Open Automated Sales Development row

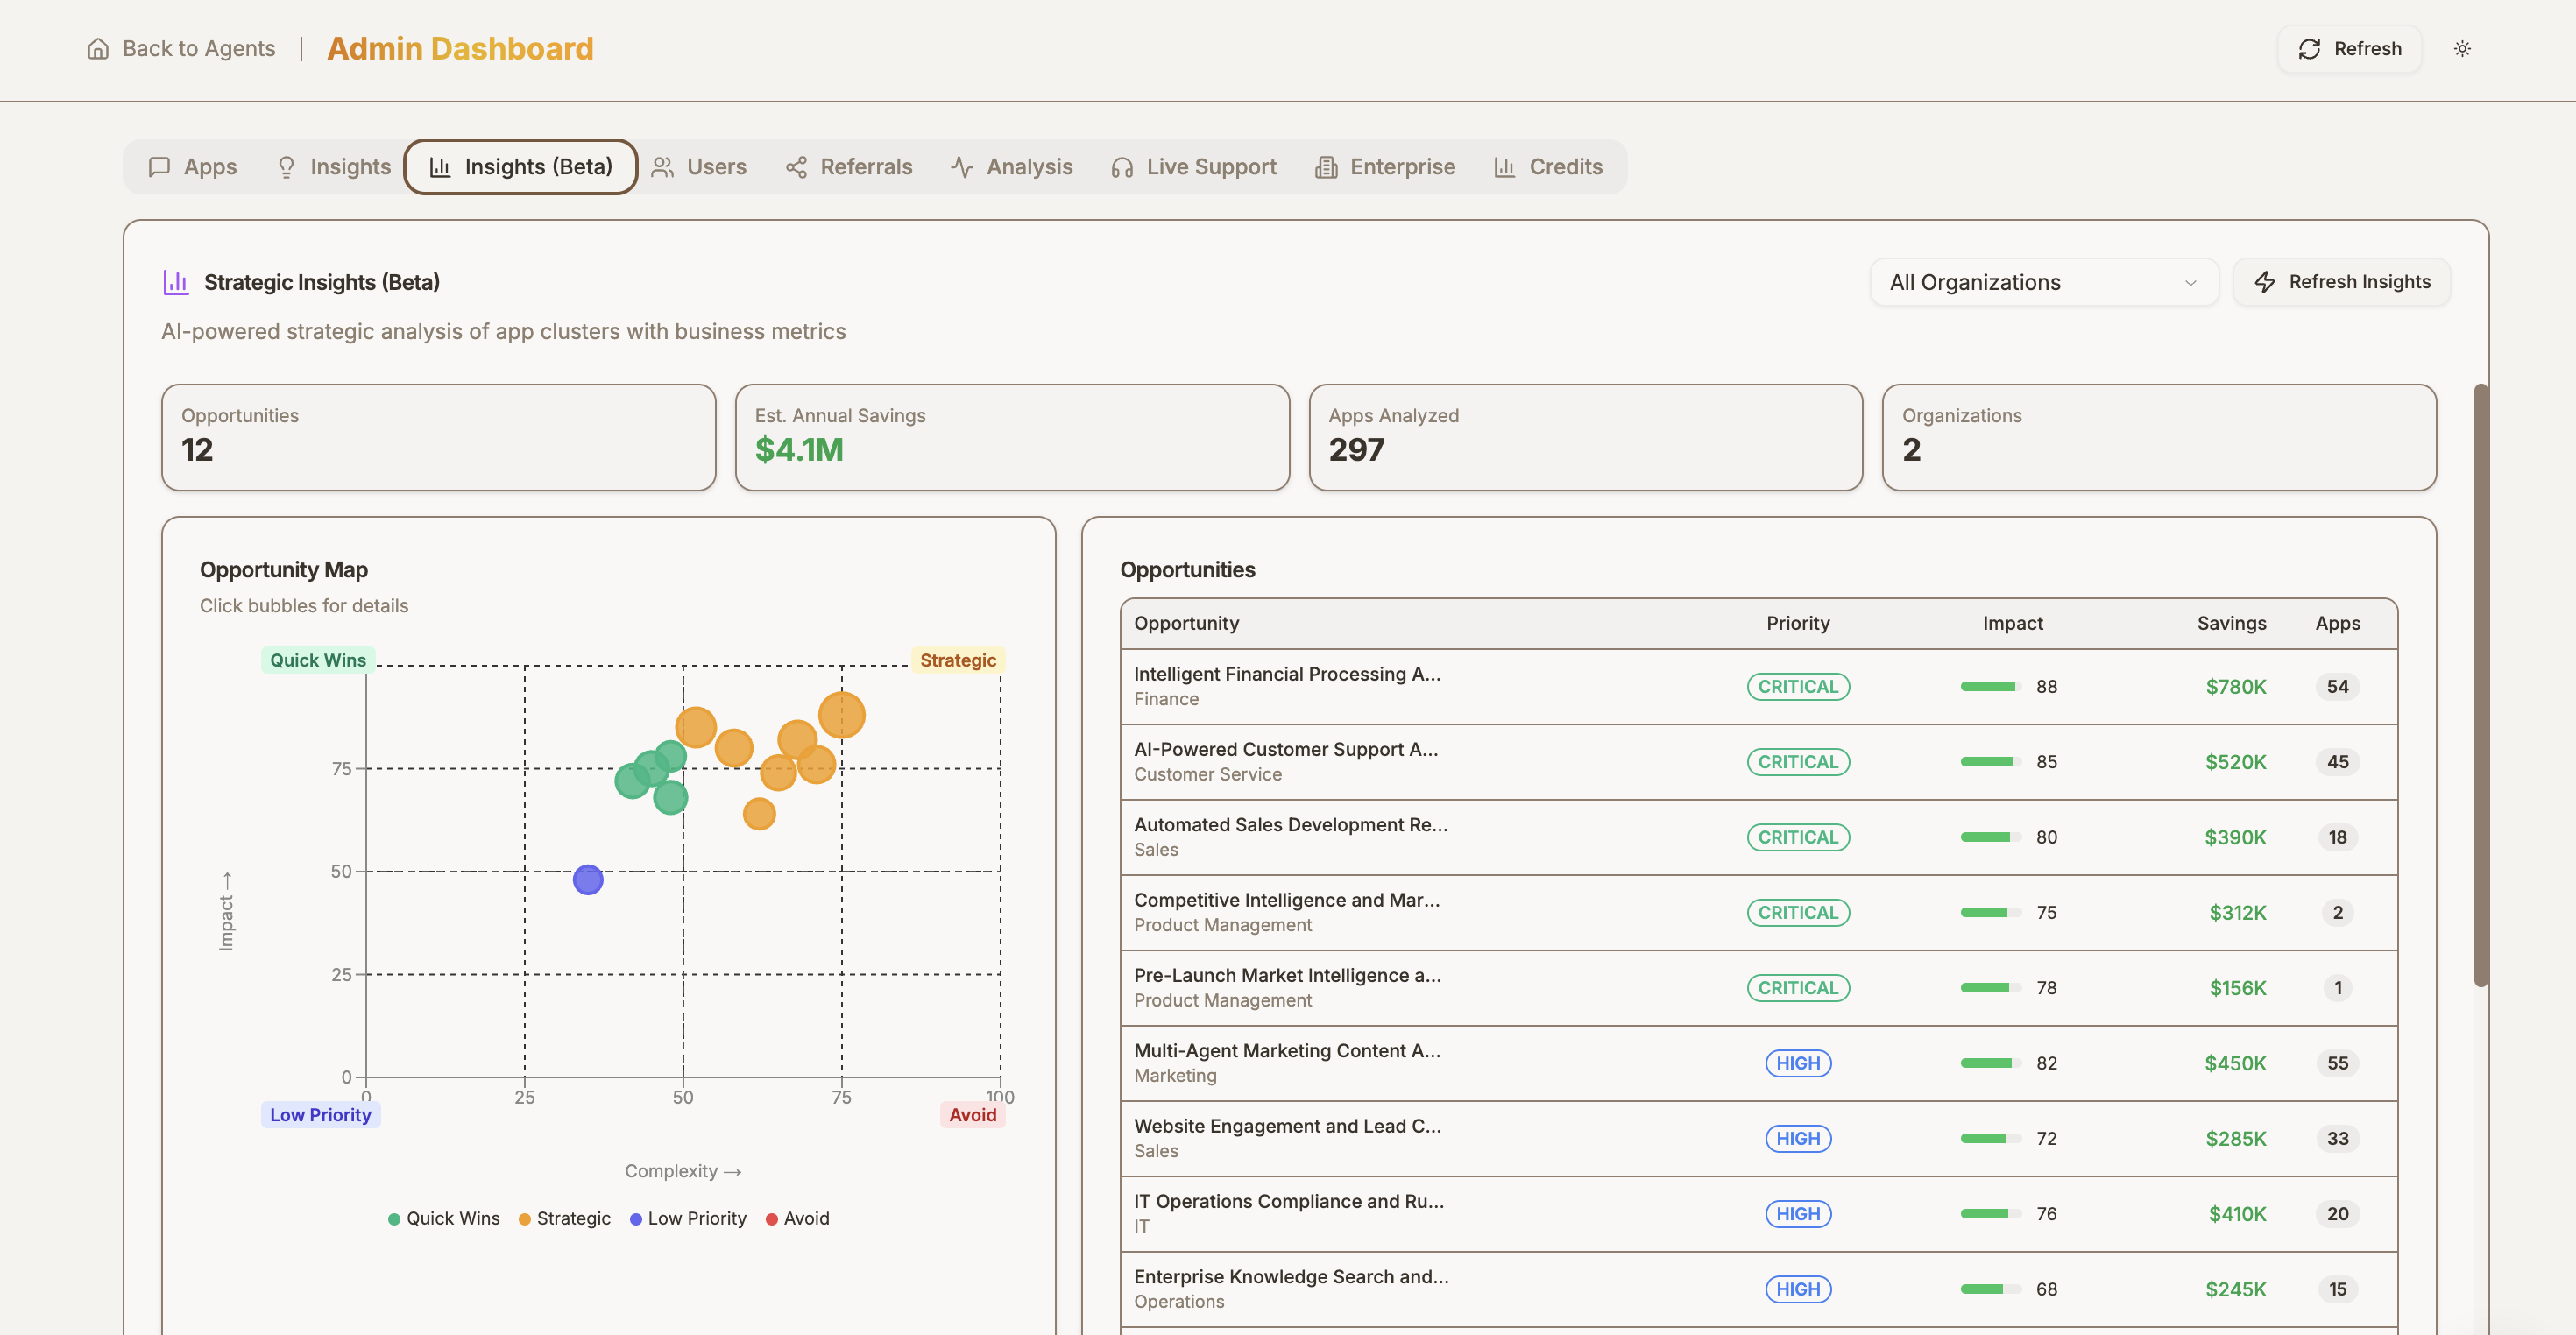(1758, 837)
